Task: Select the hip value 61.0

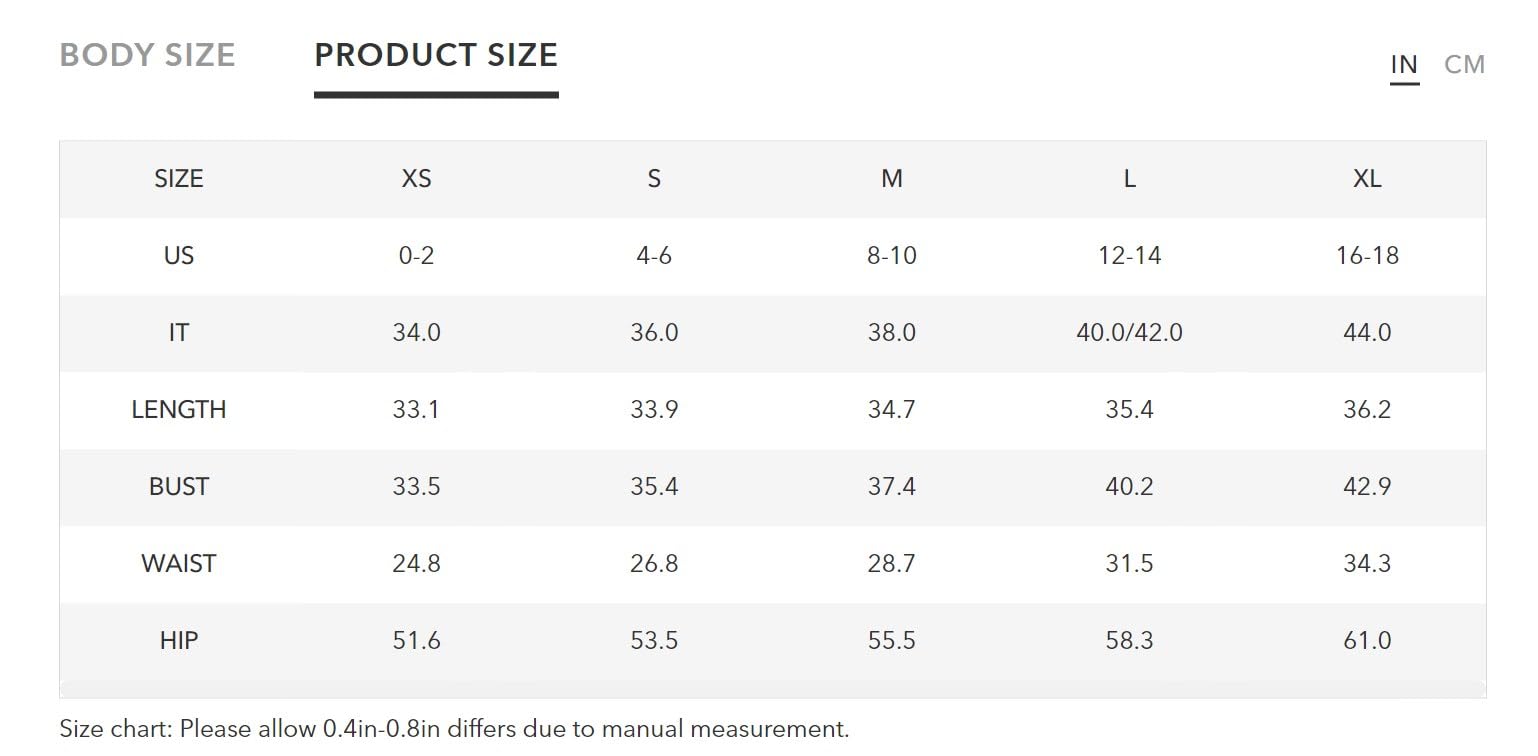Action: click(1367, 640)
